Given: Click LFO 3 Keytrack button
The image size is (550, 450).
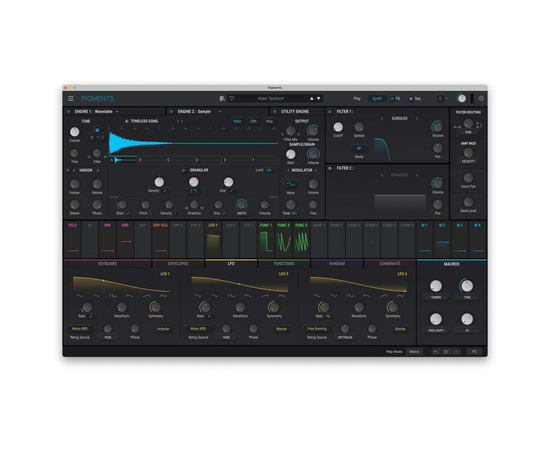Looking at the screenshot, I should click(345, 337).
